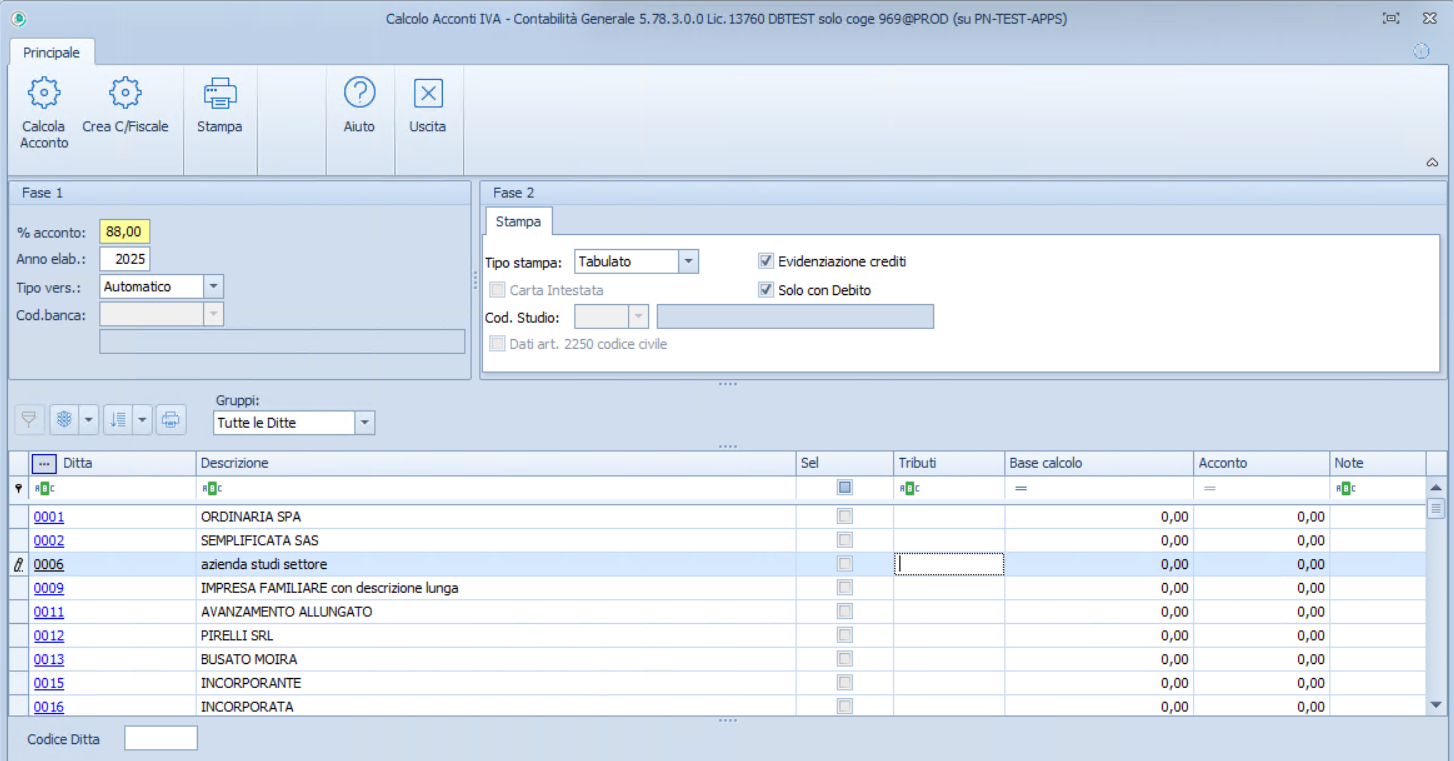Click the ellipsis button in Ditta header
This screenshot has height=761, width=1454.
[44, 464]
